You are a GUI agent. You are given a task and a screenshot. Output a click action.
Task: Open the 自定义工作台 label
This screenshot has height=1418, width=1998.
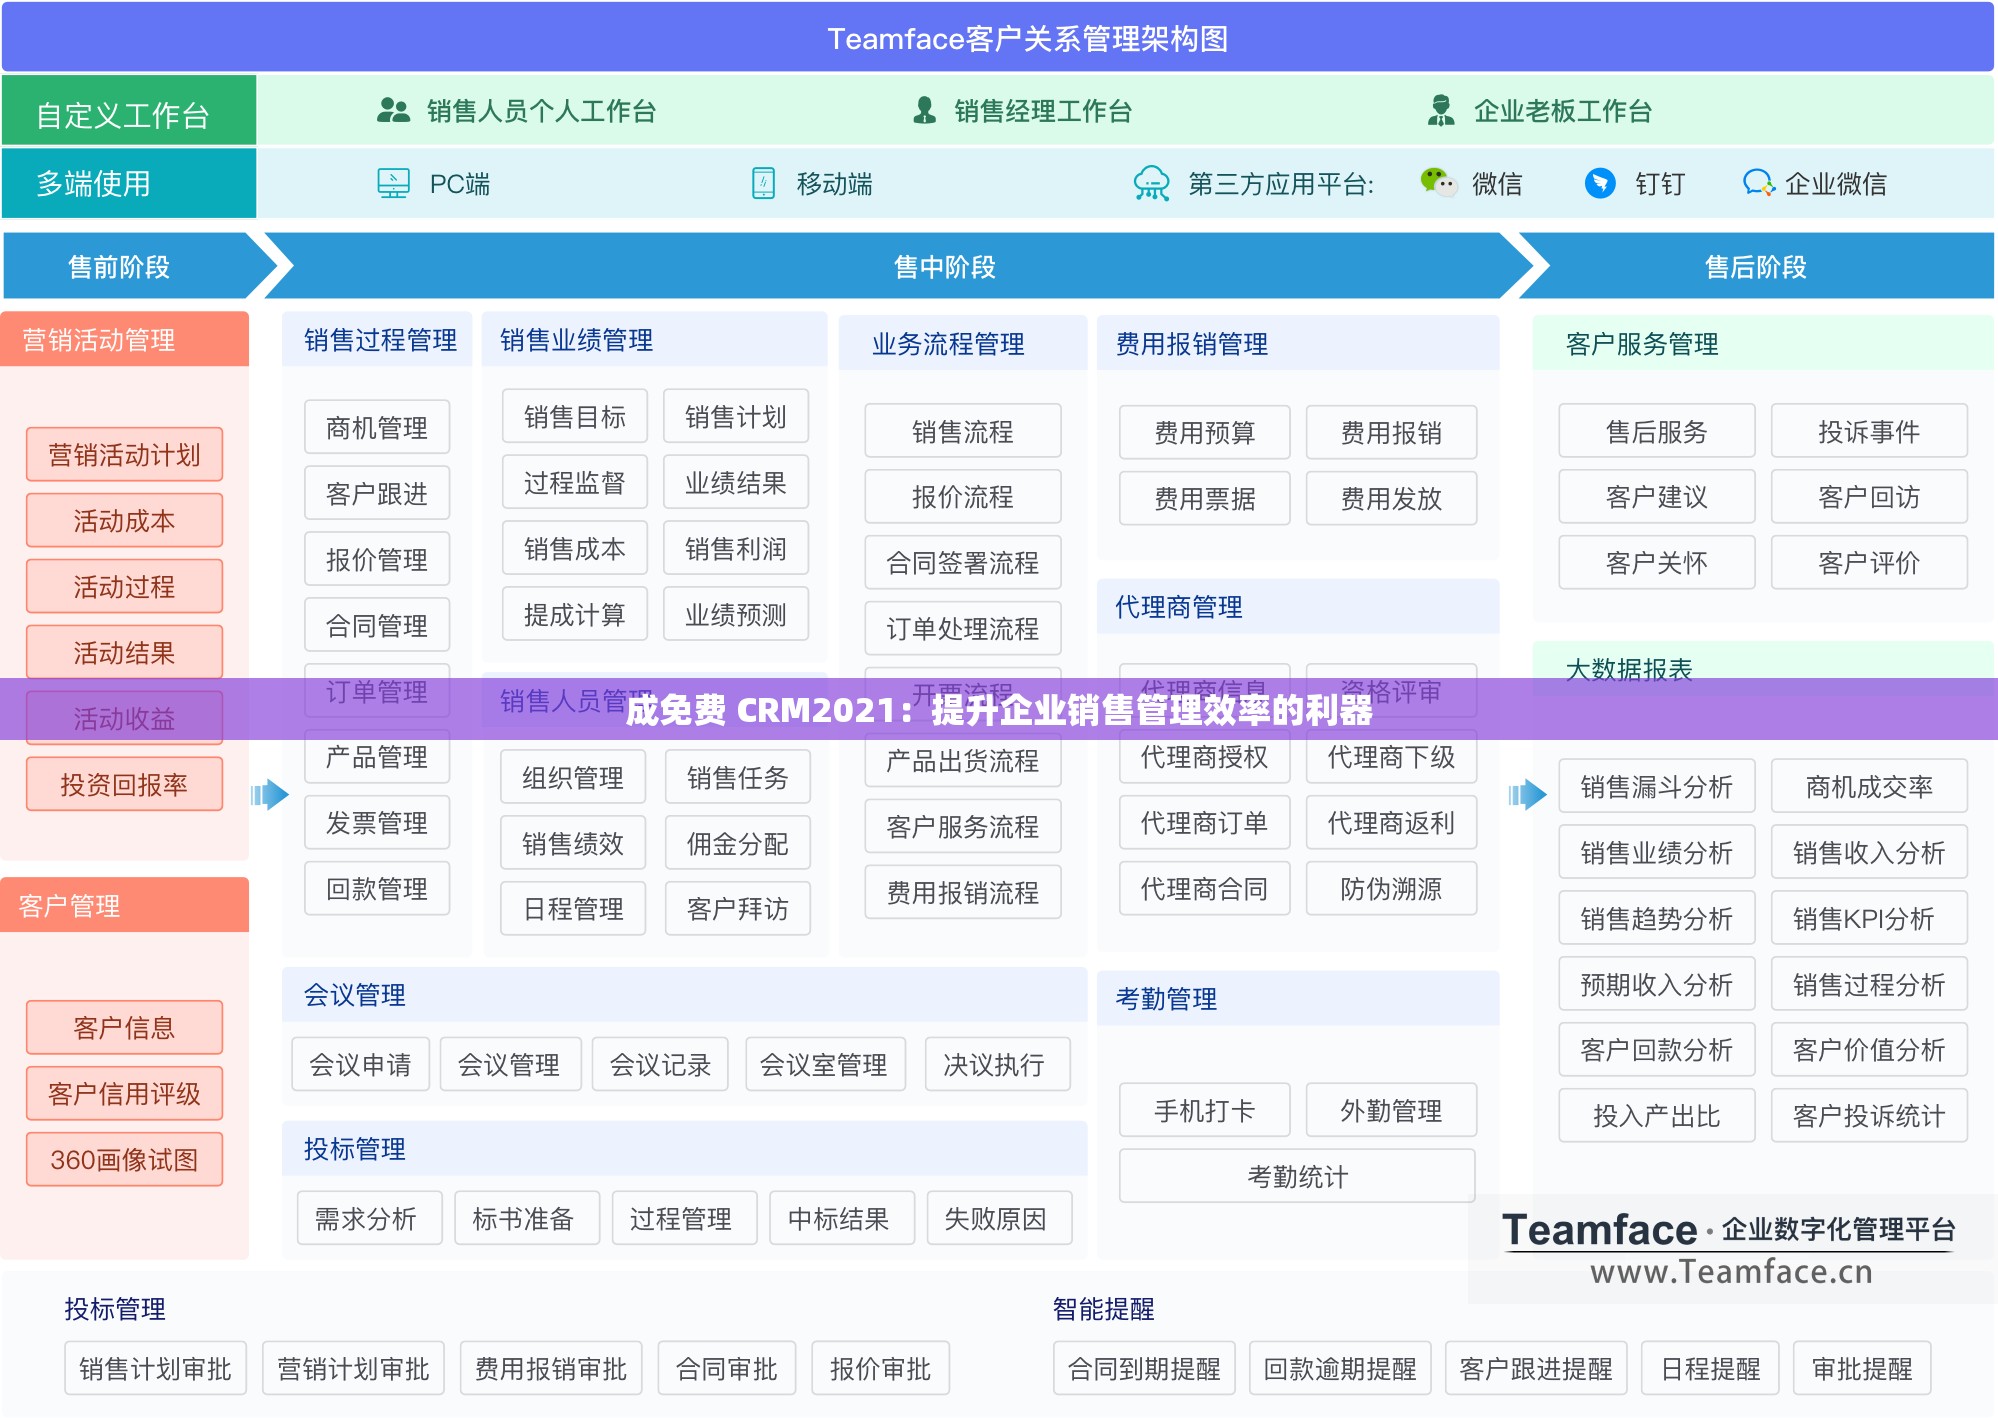tap(128, 111)
